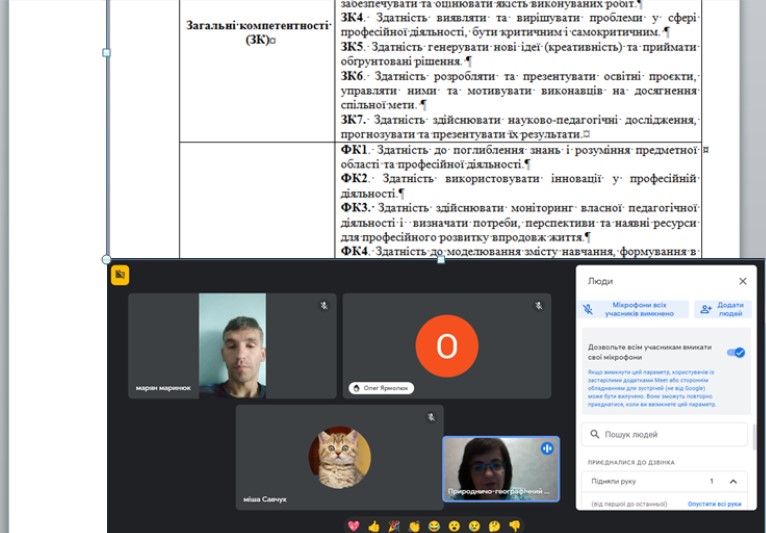Screen dimensions: 766x533
Task: Send the thumbs up reaction
Action: pyautogui.click(x=374, y=526)
